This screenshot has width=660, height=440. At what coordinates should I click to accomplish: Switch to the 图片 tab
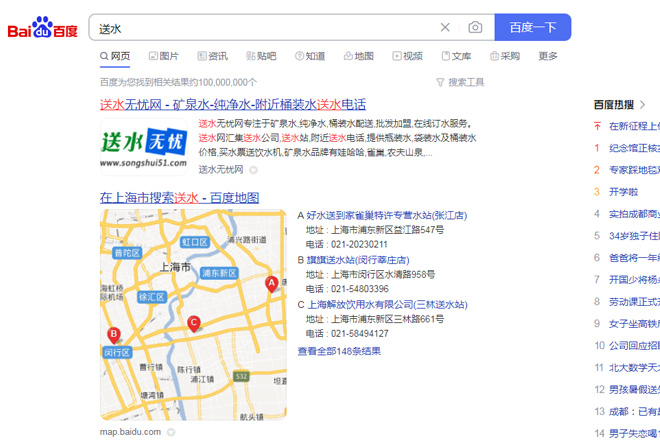pos(164,56)
